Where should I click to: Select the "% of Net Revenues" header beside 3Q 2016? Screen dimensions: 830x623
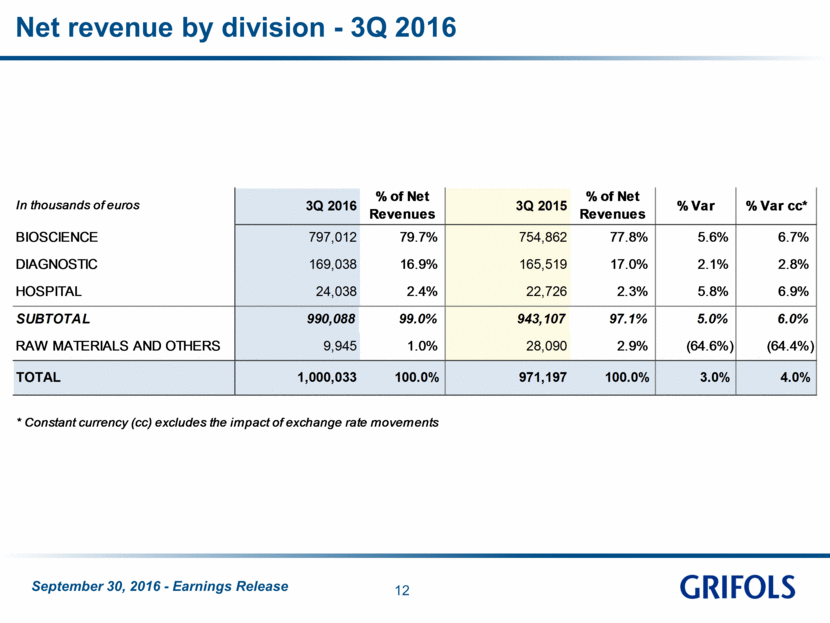[x=402, y=205]
